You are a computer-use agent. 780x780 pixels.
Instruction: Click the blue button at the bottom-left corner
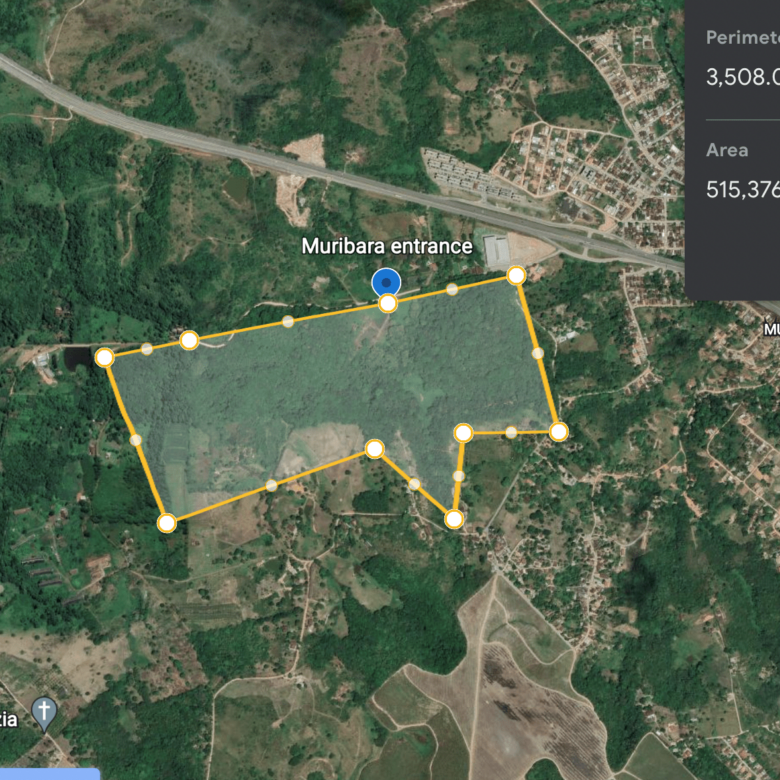tap(50, 774)
